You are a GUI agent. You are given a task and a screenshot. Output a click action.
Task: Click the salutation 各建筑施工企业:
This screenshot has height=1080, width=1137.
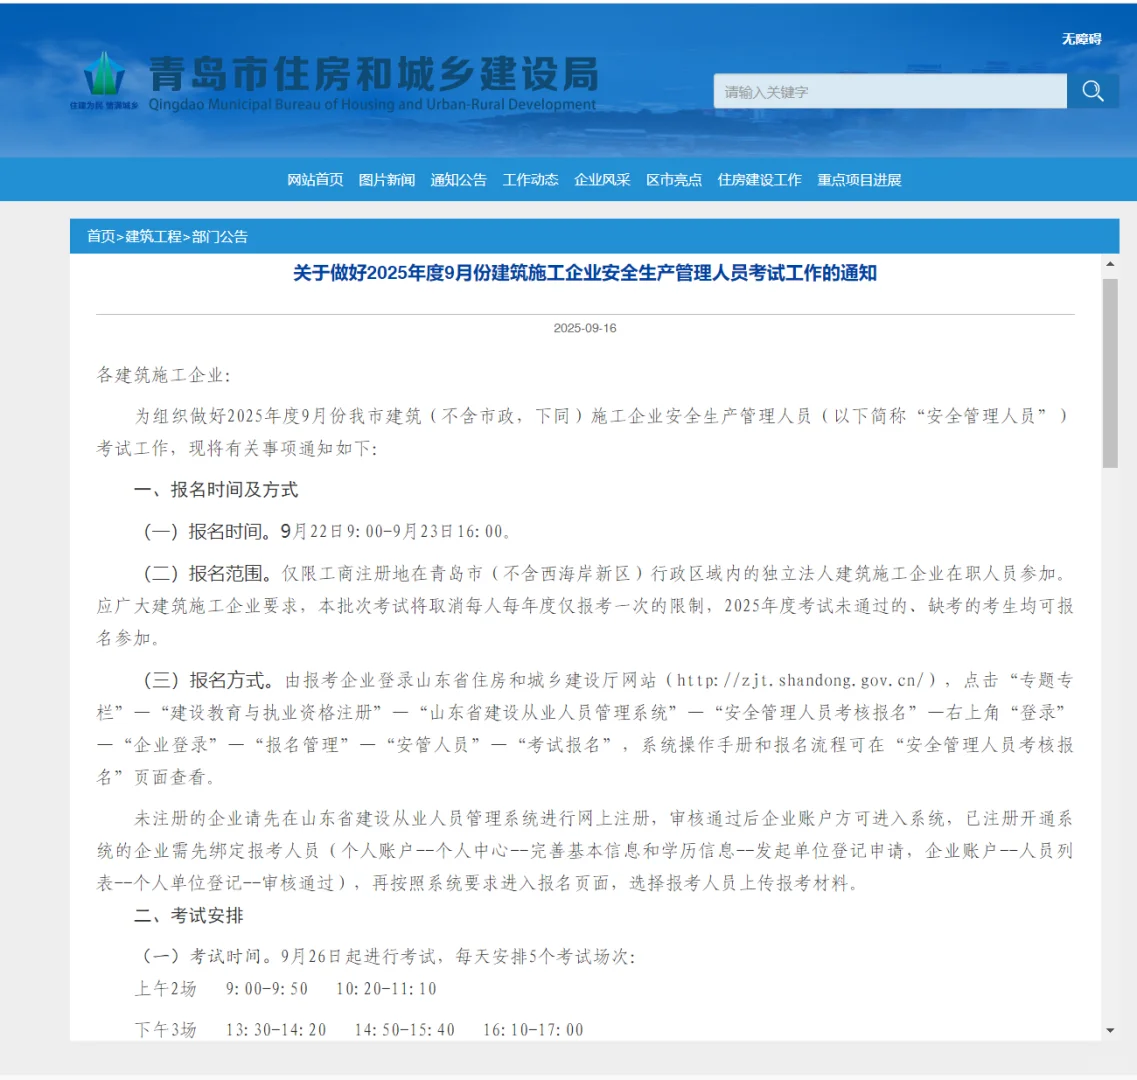tap(163, 375)
